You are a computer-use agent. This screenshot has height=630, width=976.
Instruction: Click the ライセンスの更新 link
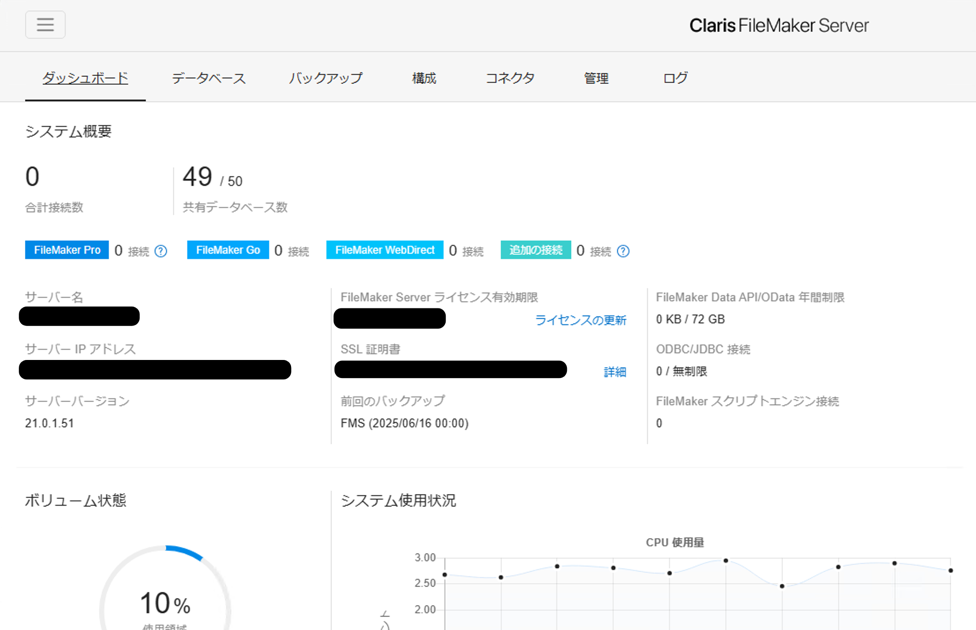[581, 320]
